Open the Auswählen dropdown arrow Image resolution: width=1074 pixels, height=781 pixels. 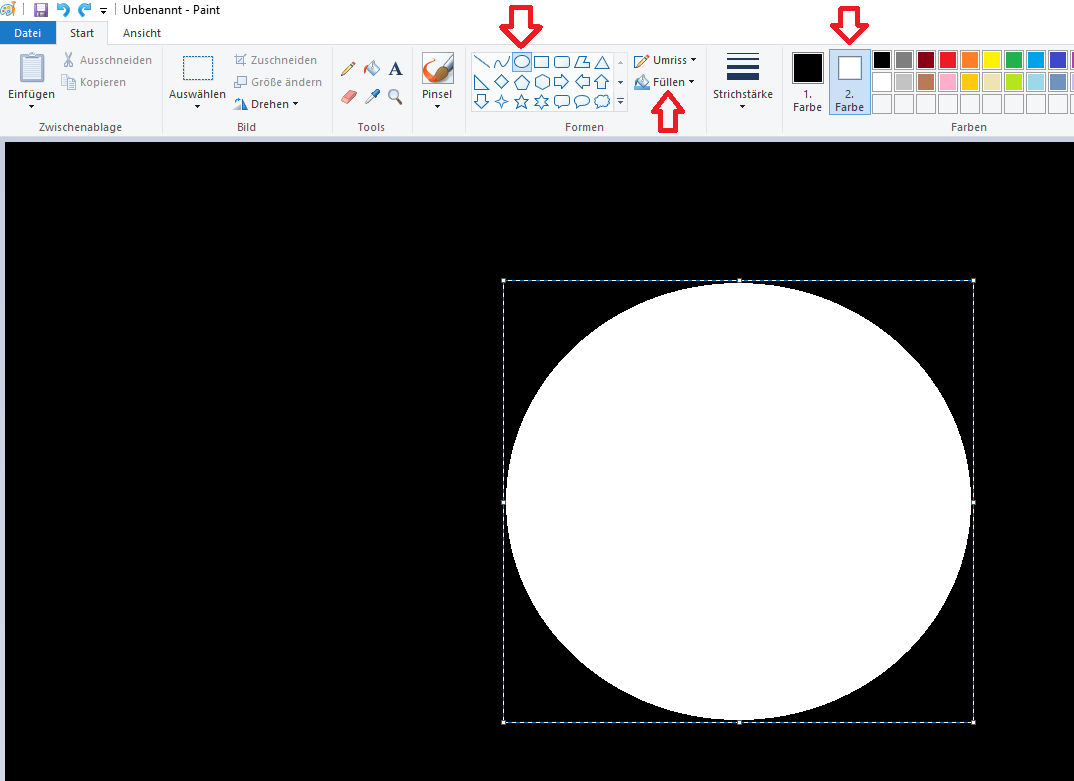pos(197,106)
